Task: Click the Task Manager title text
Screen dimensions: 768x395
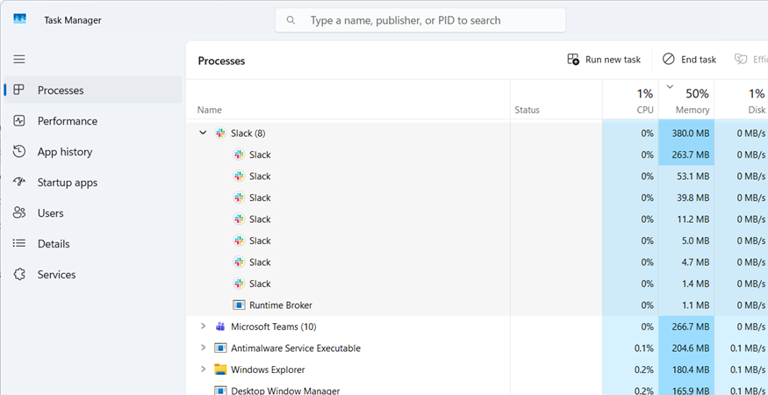Action: 72,20
